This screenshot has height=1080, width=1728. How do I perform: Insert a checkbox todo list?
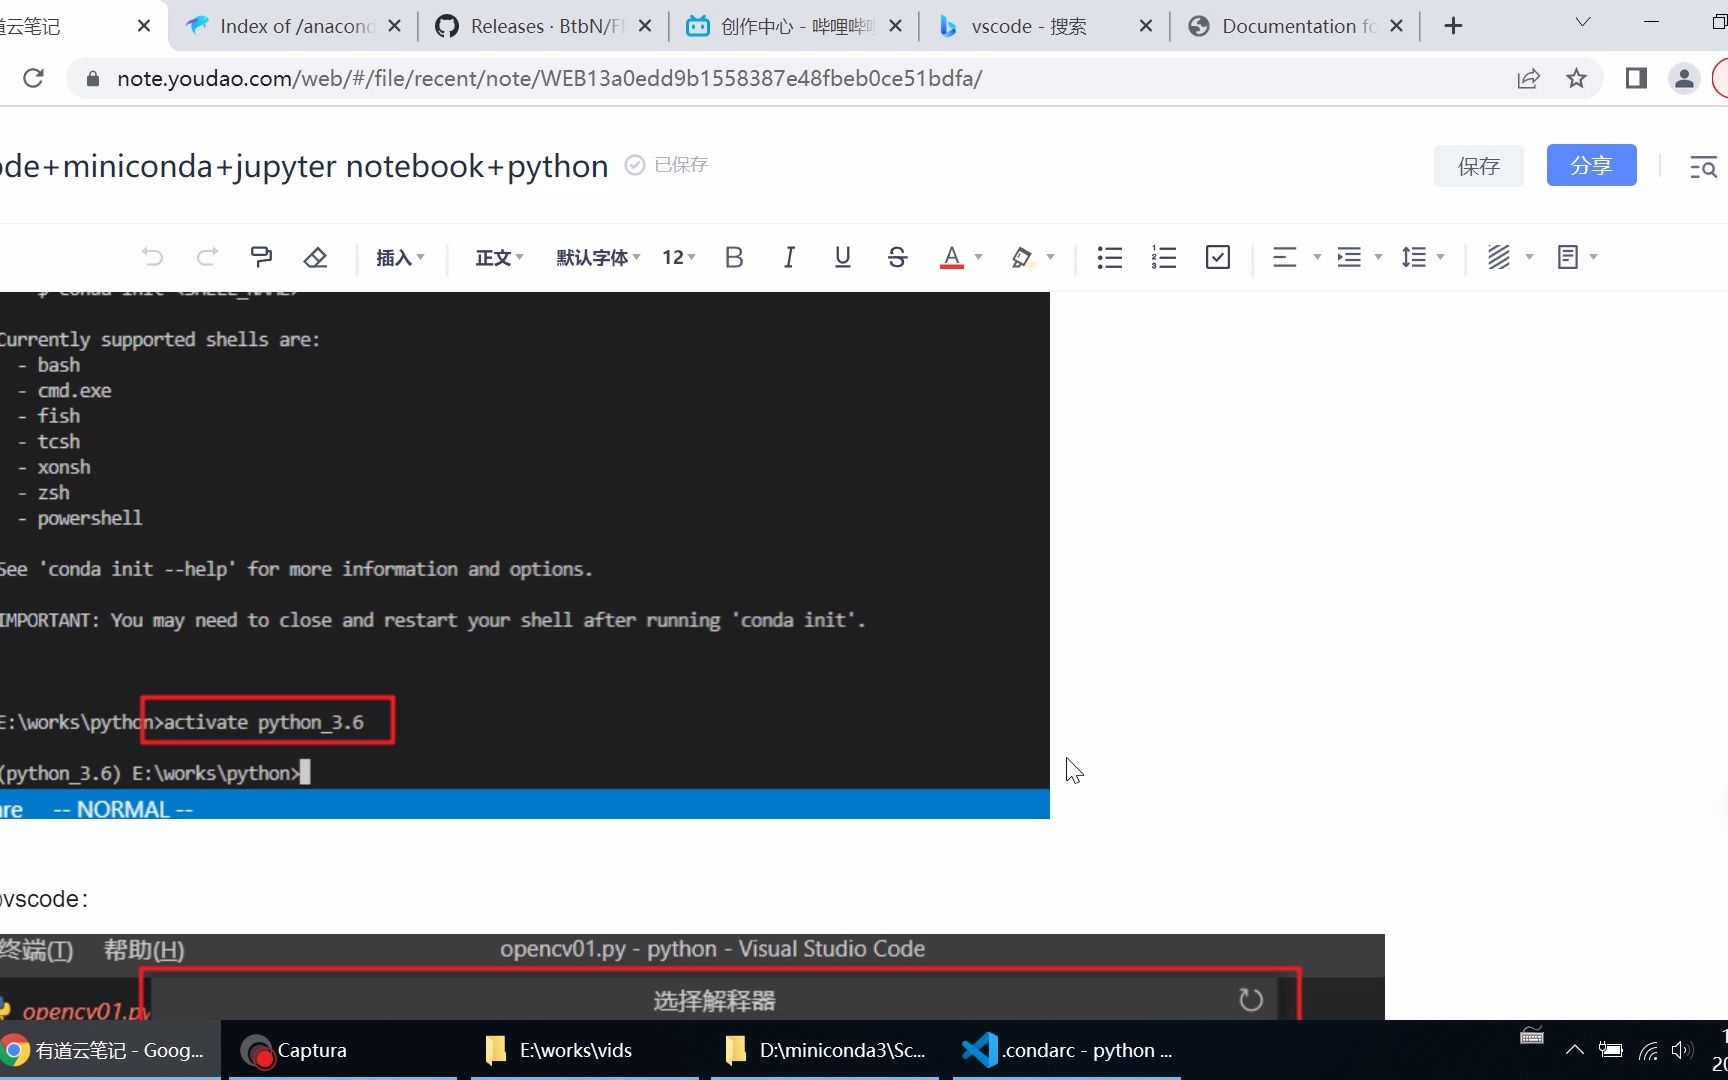tap(1217, 257)
